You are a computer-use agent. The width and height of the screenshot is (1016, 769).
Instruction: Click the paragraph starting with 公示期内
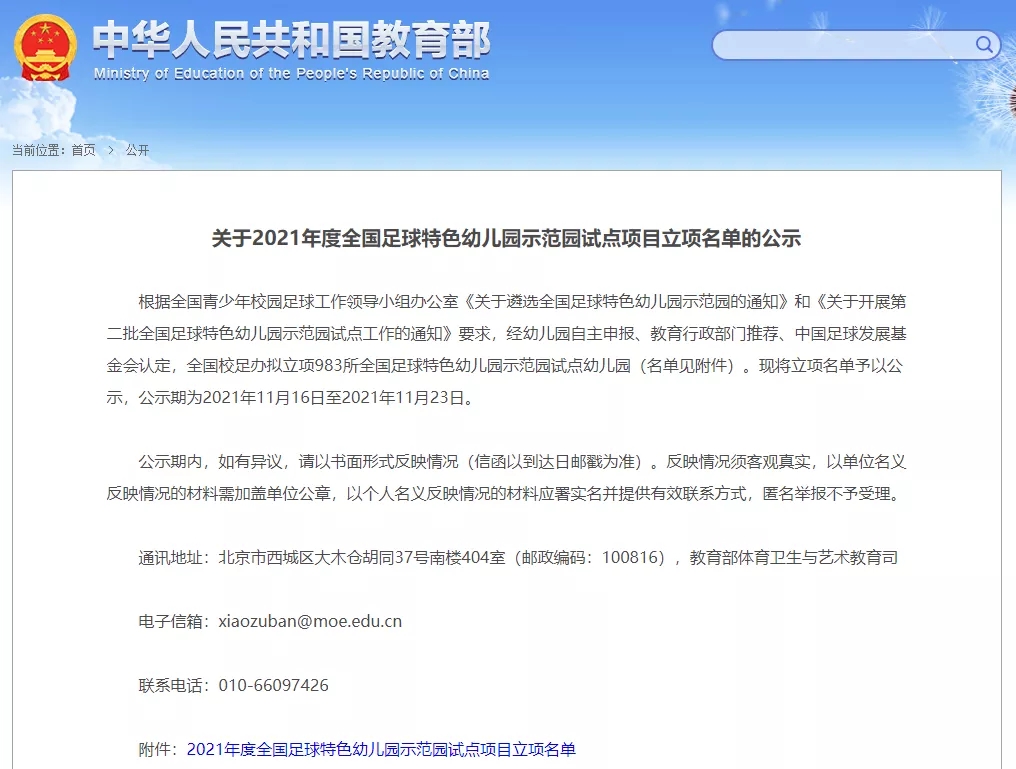point(506,477)
